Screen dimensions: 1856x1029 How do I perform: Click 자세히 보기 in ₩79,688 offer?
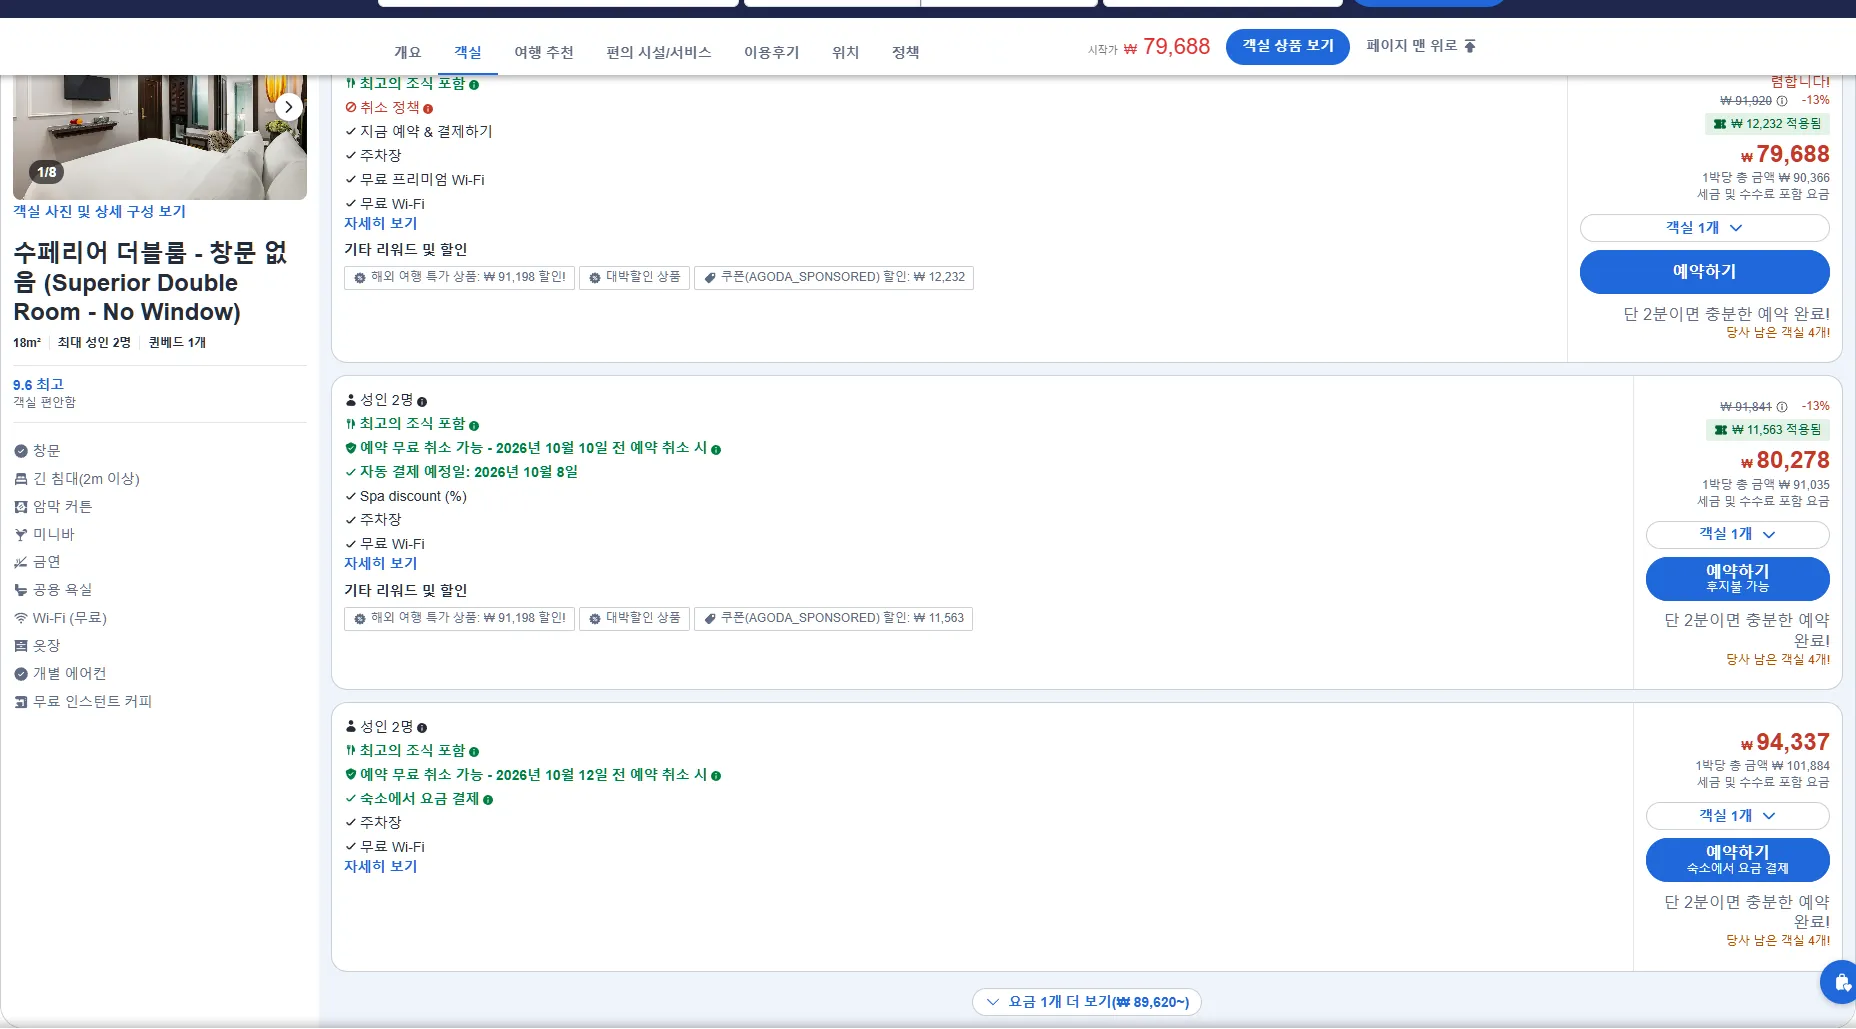380,224
